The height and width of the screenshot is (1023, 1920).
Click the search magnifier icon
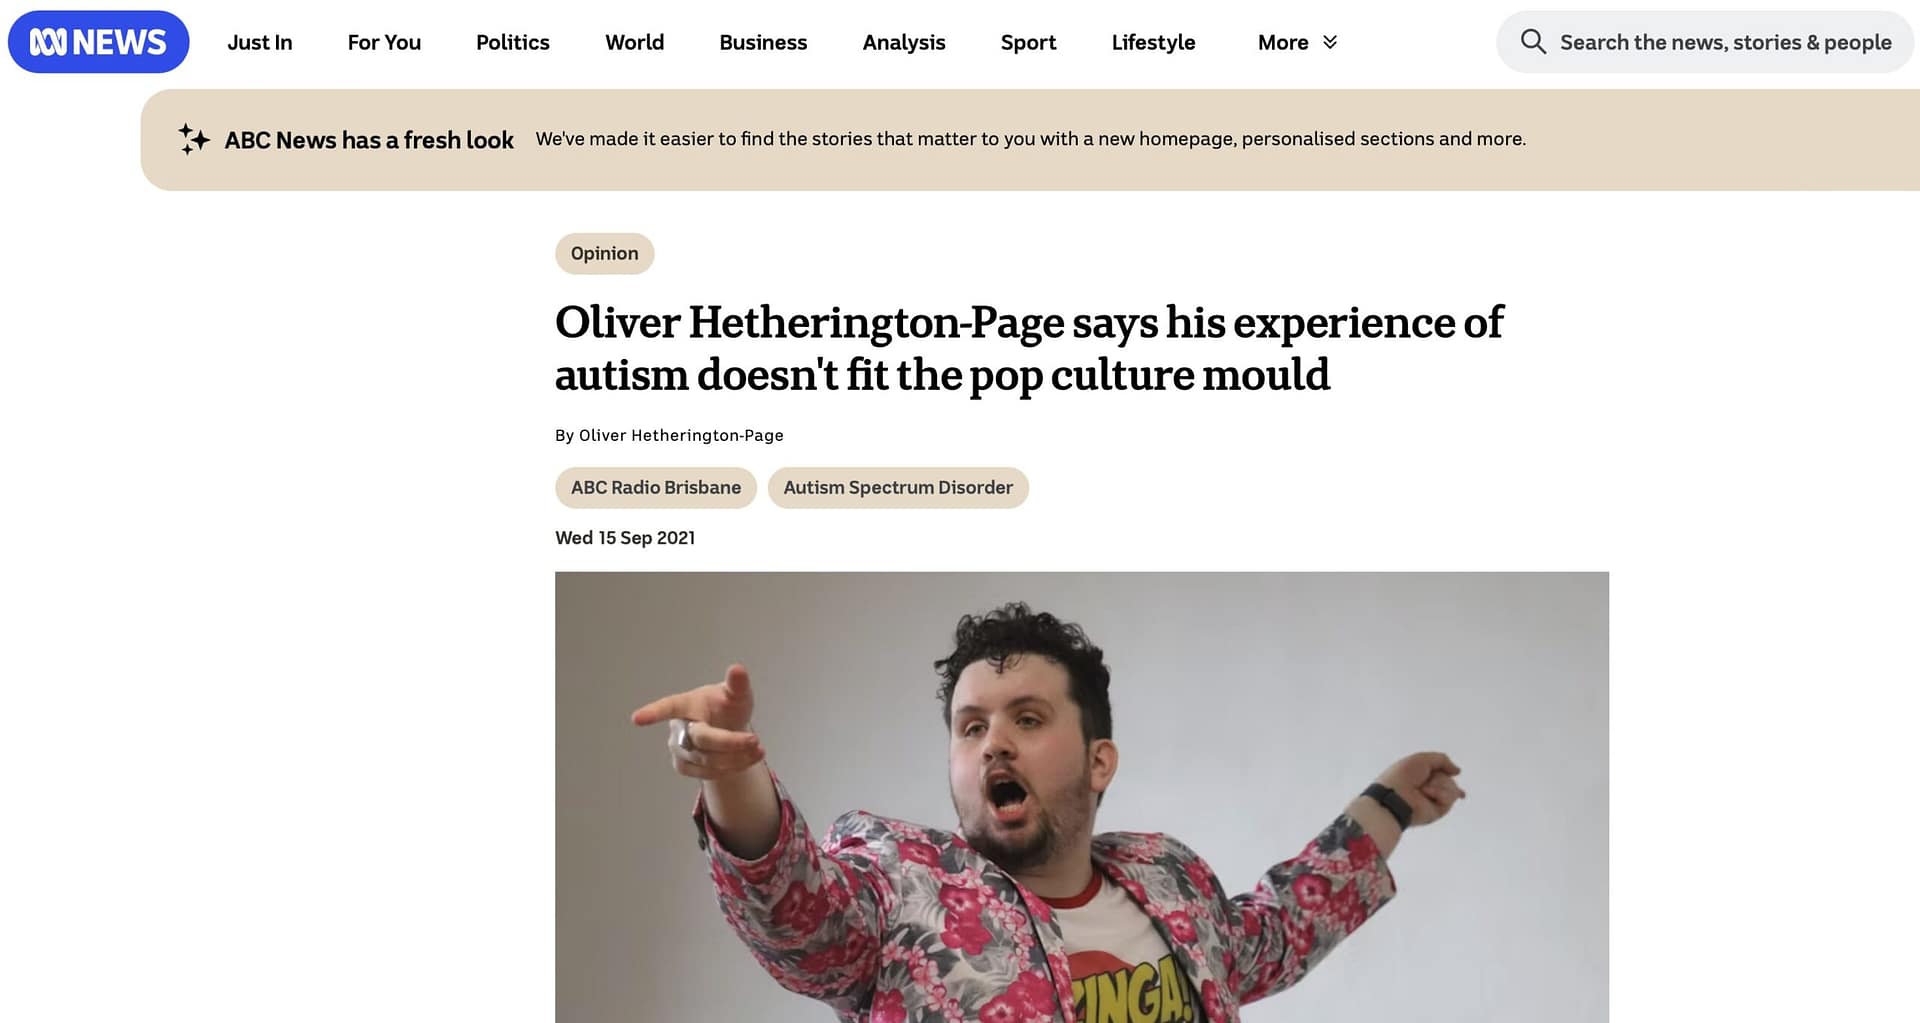[x=1532, y=42]
